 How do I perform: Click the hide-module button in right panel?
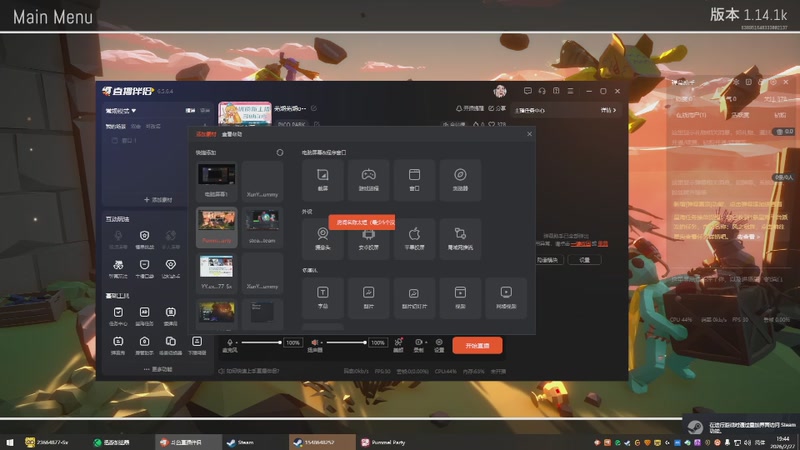[x=547, y=260]
